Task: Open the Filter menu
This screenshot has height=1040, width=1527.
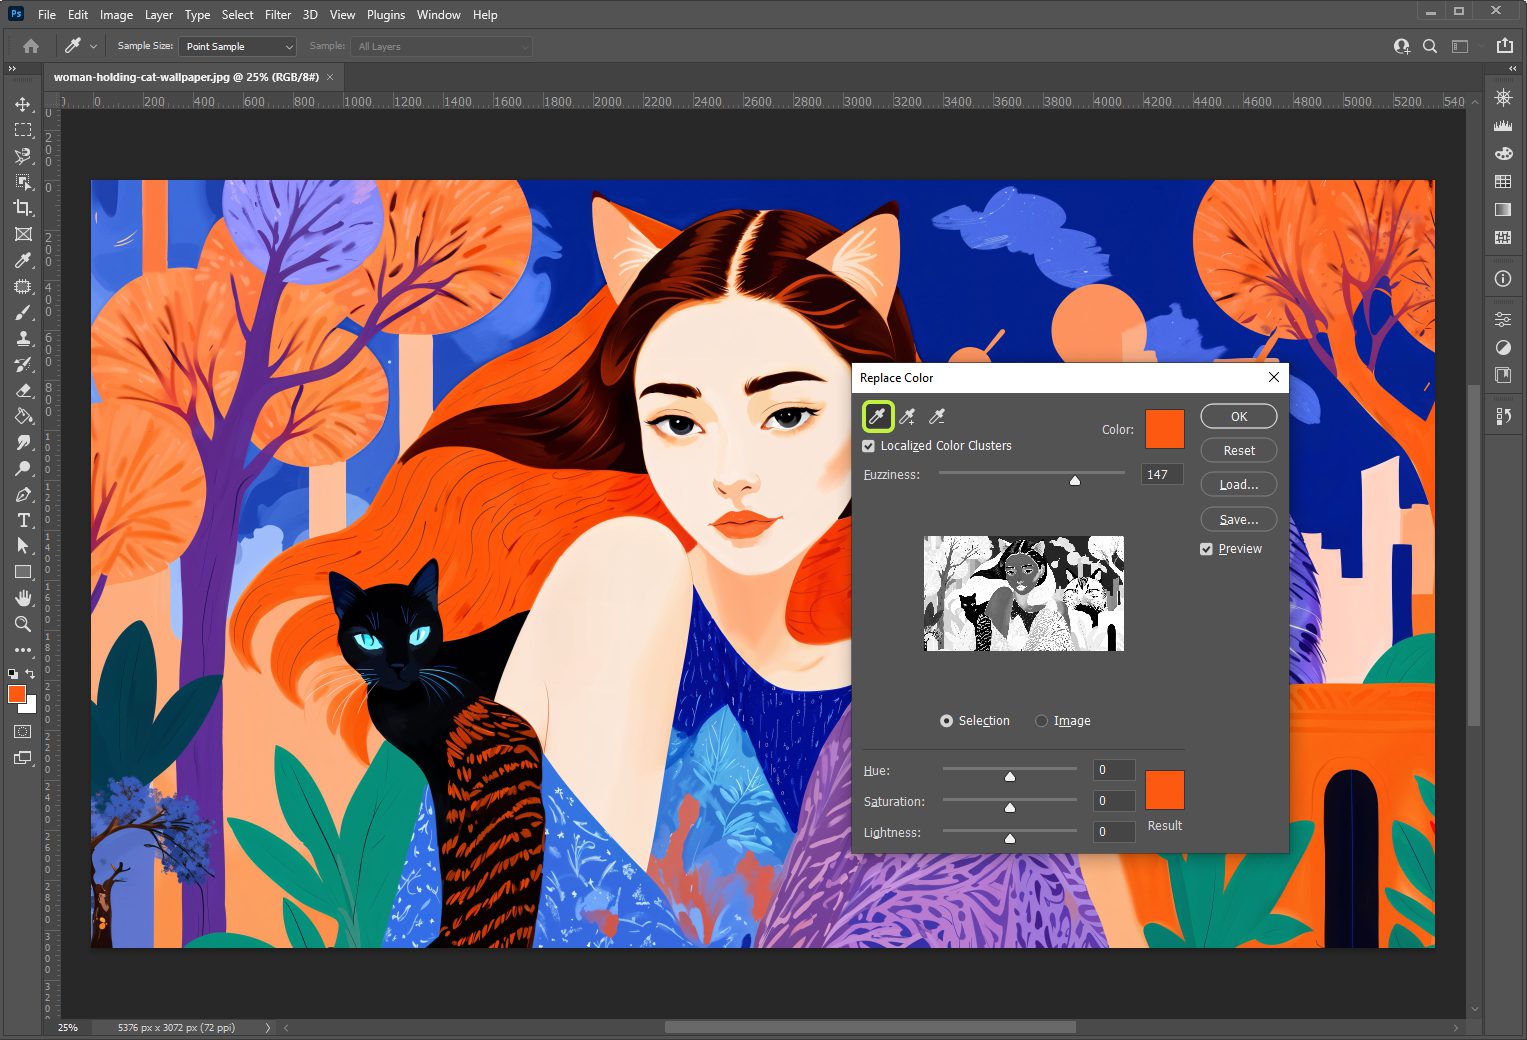Action: [278, 15]
